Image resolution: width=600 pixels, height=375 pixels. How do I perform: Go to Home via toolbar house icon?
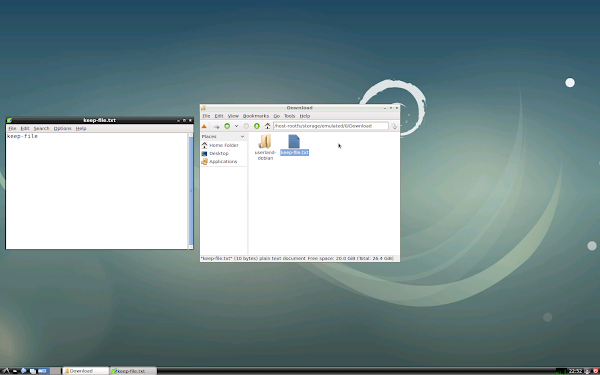point(267,126)
